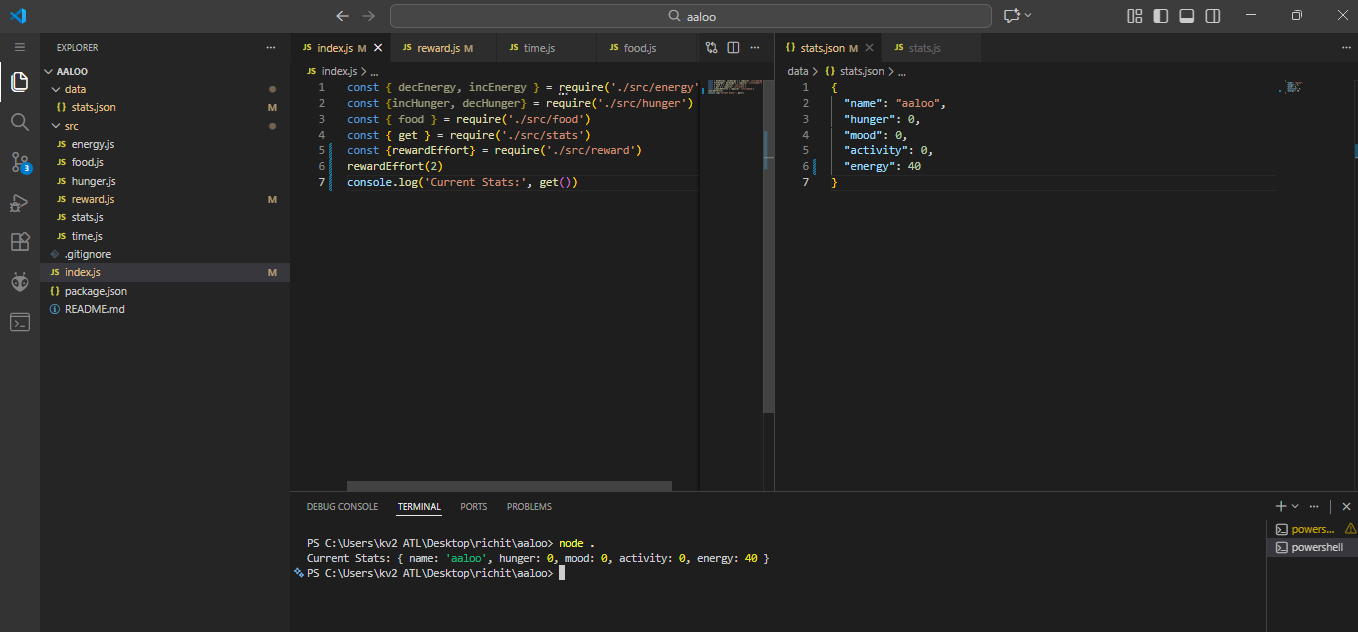Open the PlatformIO alien icon panel

[x=19, y=282]
